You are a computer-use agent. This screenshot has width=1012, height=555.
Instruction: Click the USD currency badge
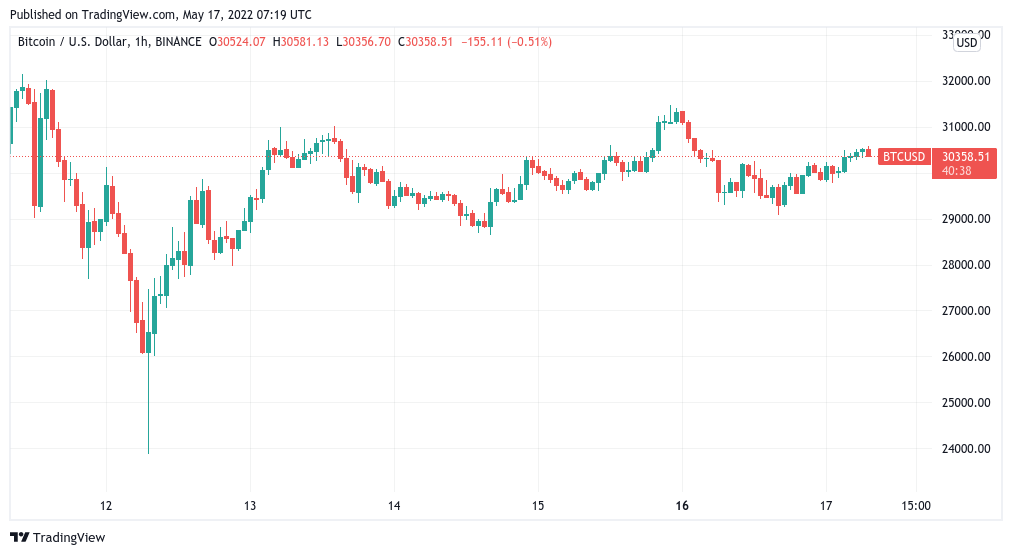pyautogui.click(x=967, y=43)
